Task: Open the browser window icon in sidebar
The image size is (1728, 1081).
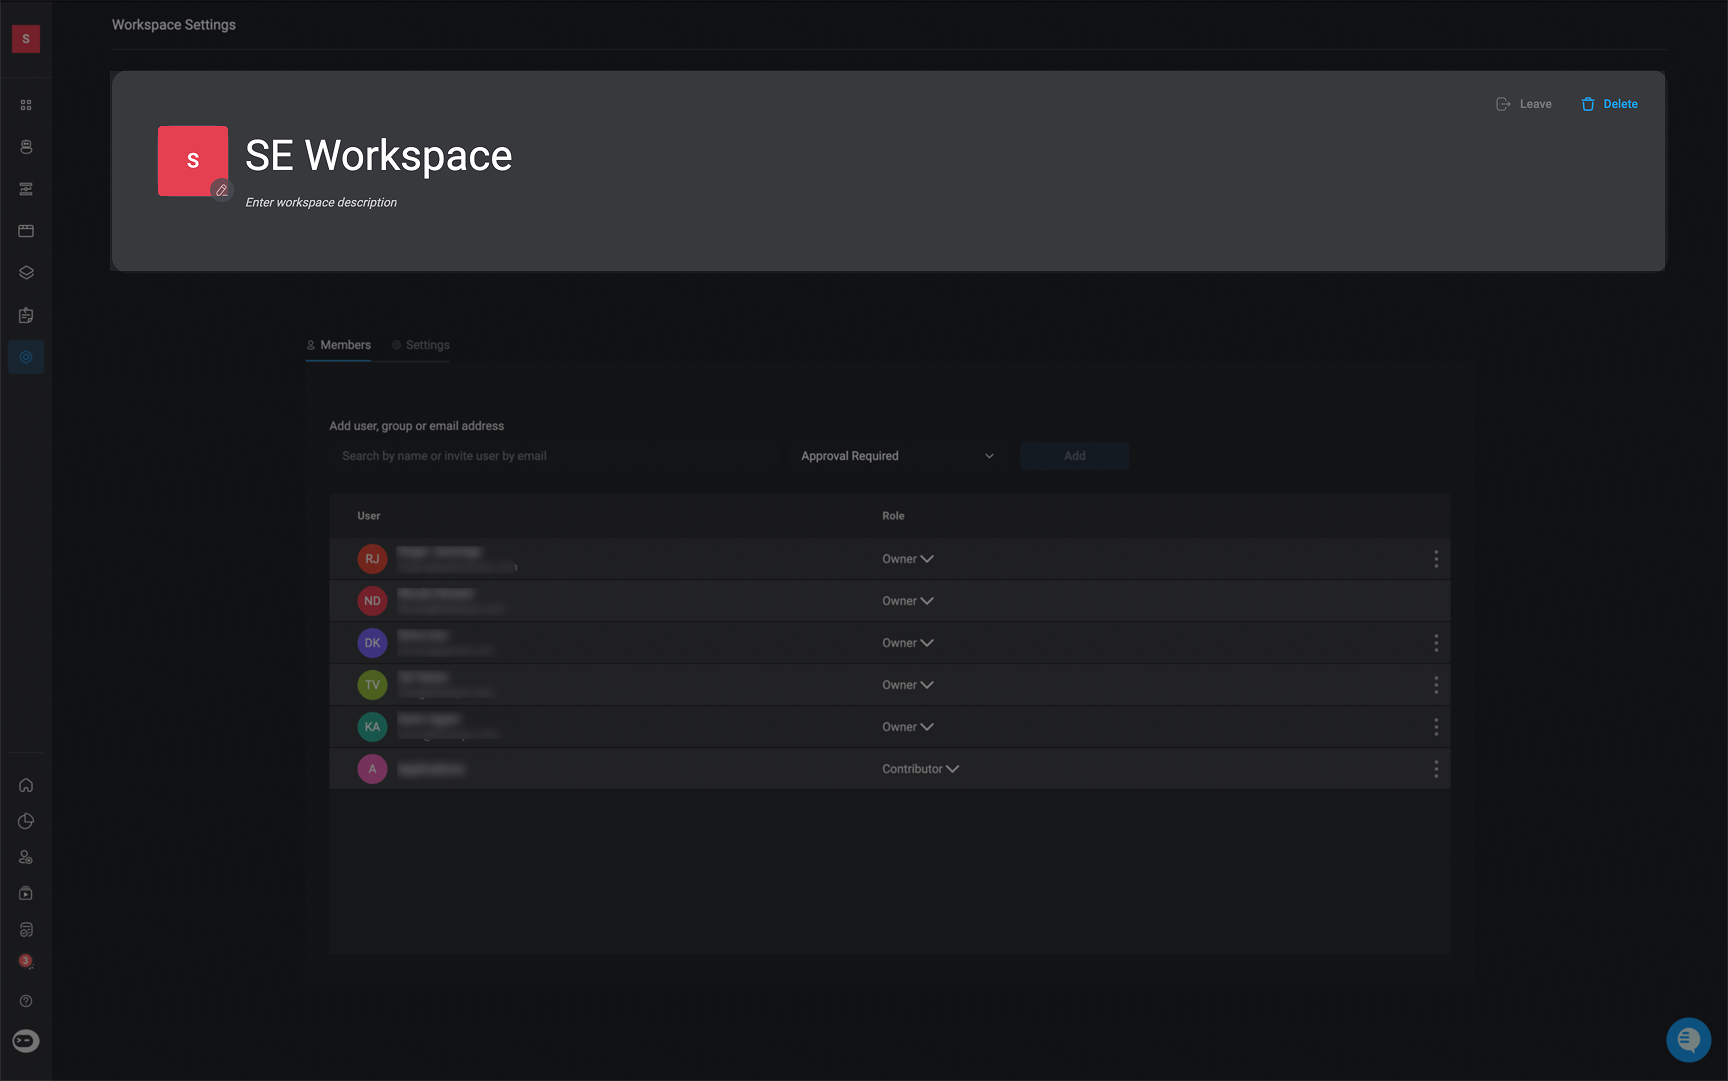Action: (26, 231)
